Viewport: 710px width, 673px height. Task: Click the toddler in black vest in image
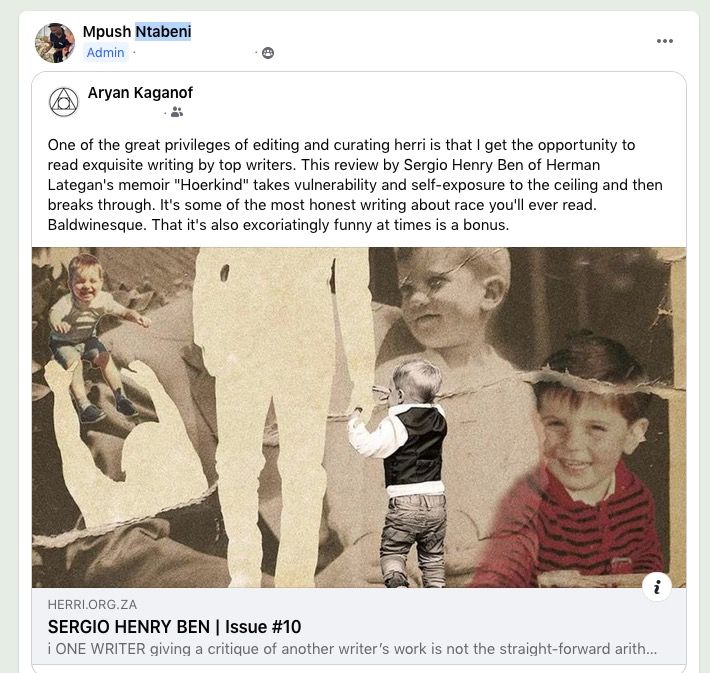click(x=405, y=470)
